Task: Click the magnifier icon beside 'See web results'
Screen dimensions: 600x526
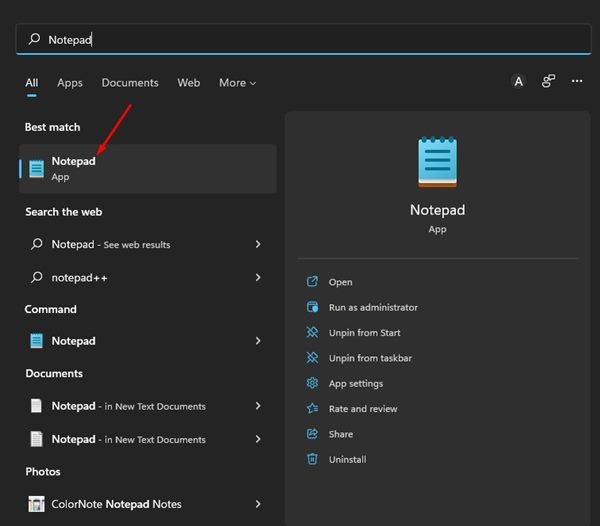Action: tap(36, 244)
